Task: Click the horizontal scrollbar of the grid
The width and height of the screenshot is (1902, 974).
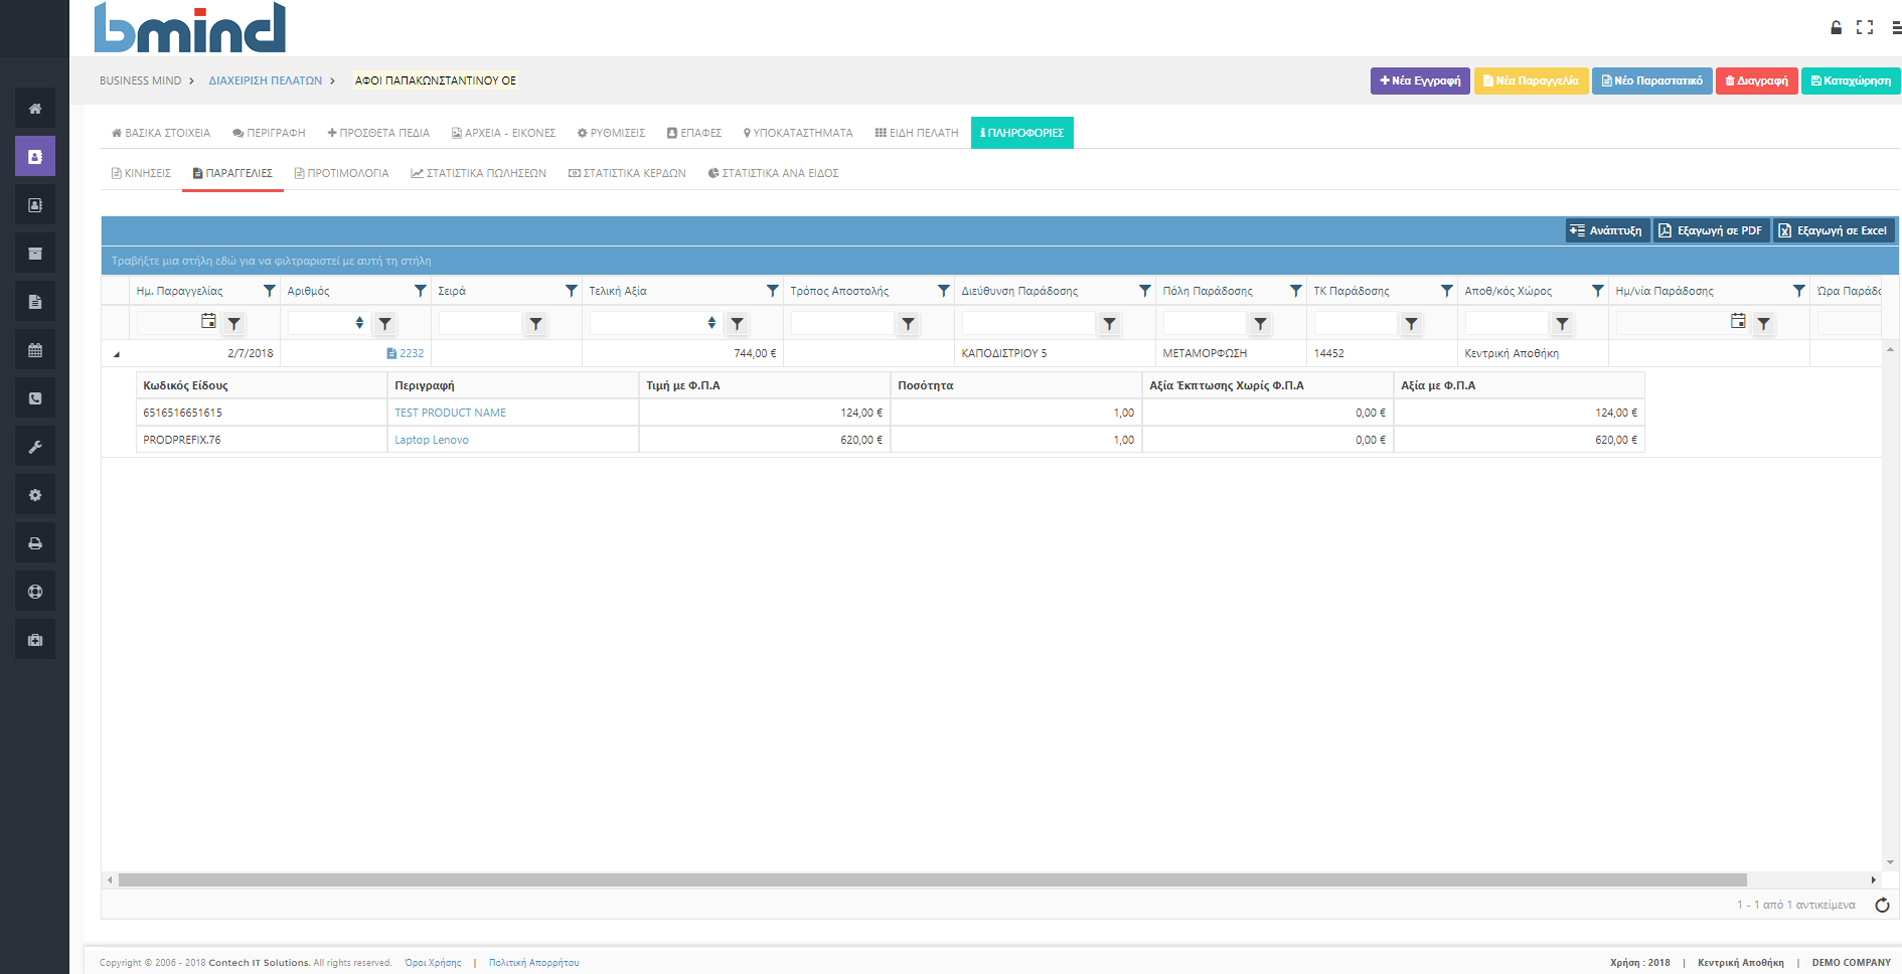Action: coord(930,880)
